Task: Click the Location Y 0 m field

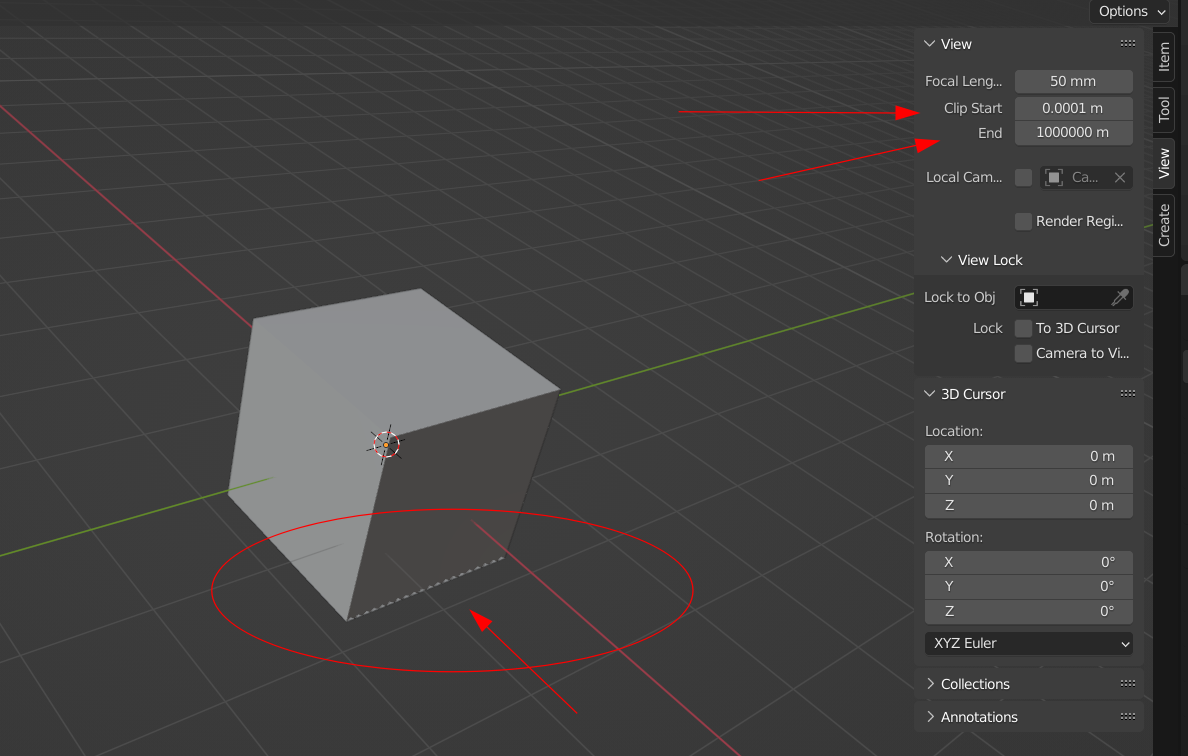Action: [x=1029, y=480]
